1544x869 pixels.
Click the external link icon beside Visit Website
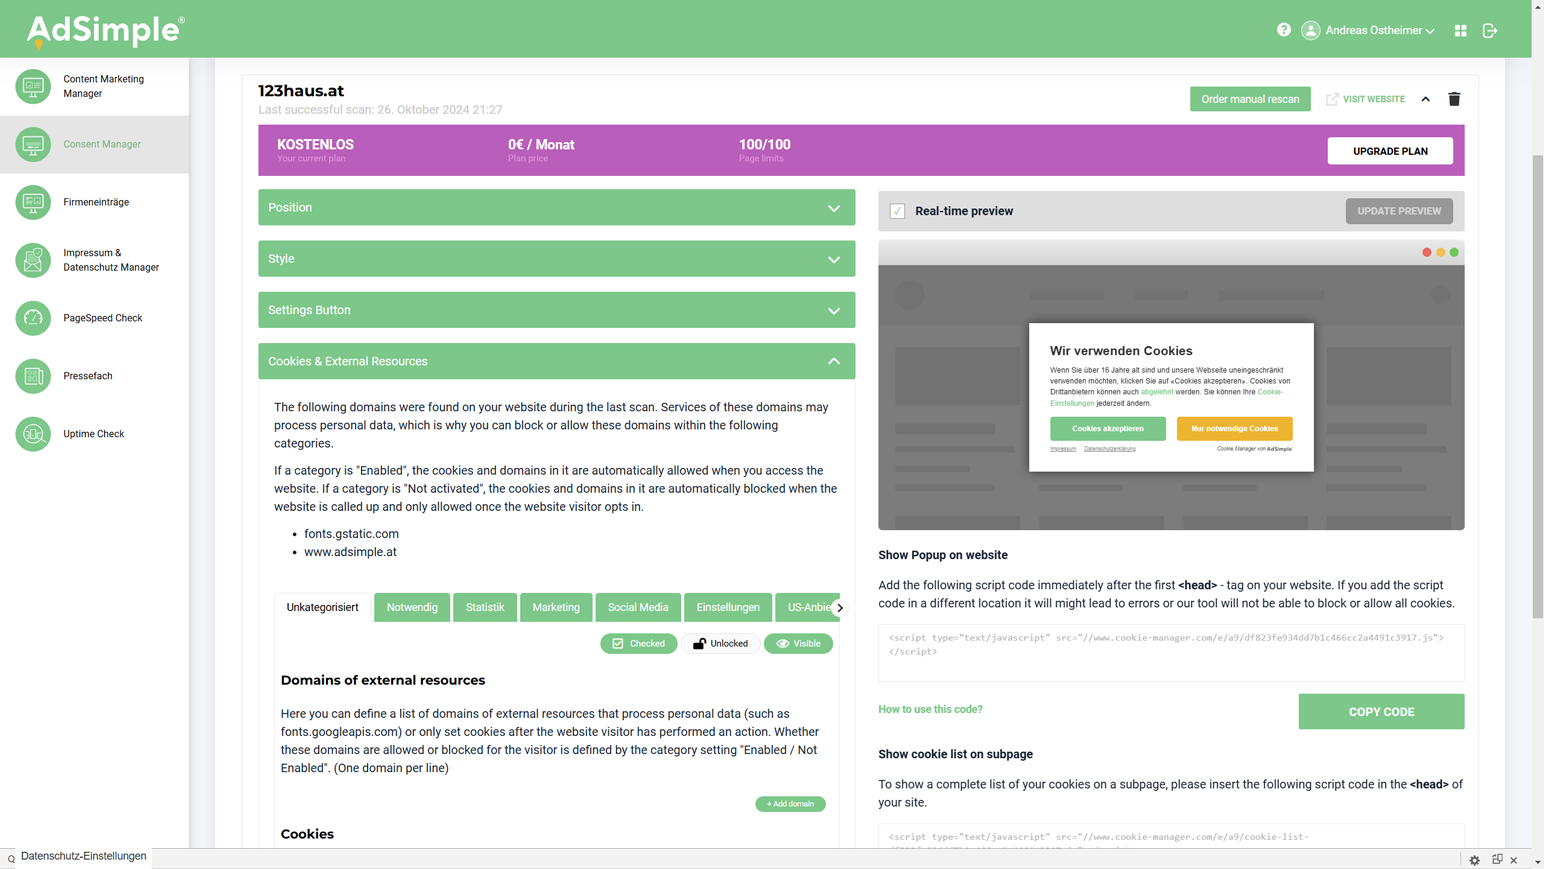coord(1332,99)
